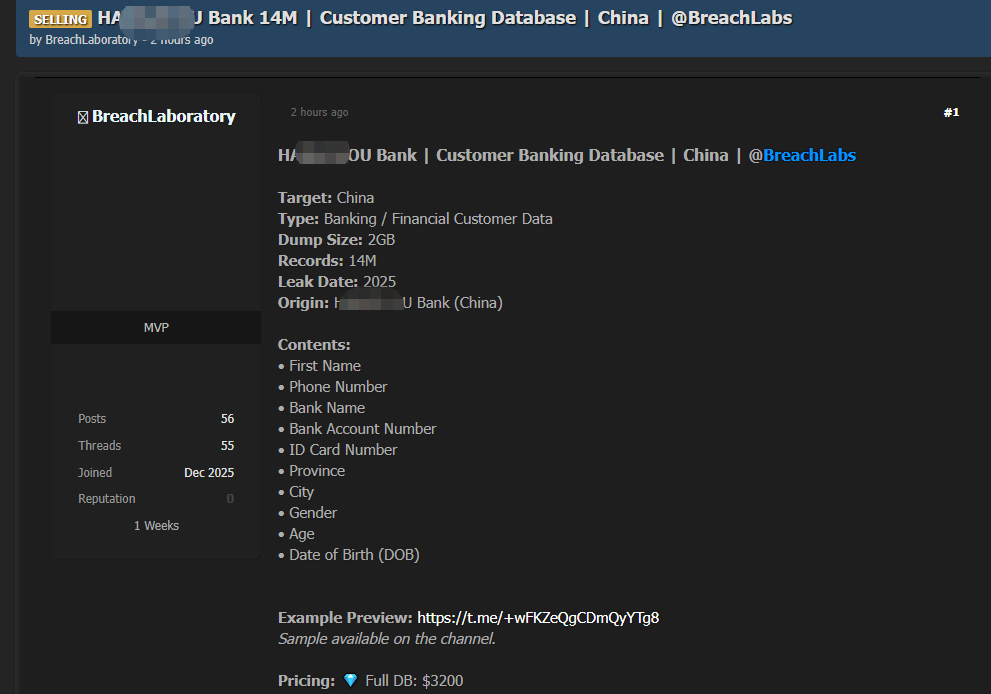Click the diamond icon next to Pricing
Screen dimensions: 991x694
click(x=350, y=681)
